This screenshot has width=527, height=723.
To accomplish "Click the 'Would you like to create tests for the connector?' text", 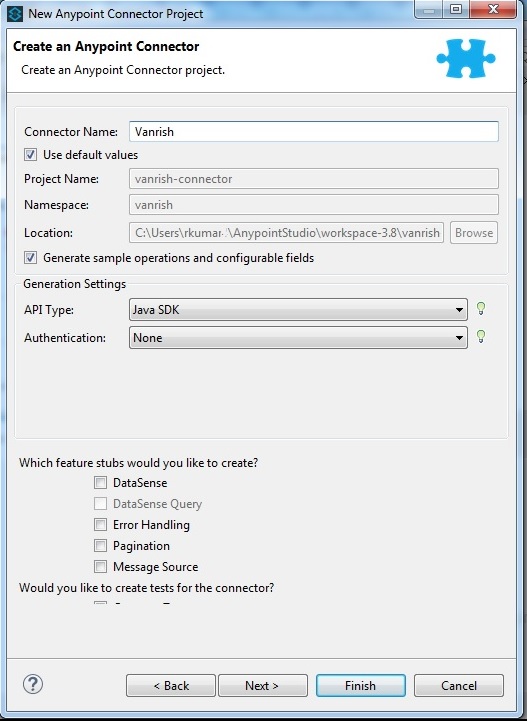I will click(x=147, y=588).
